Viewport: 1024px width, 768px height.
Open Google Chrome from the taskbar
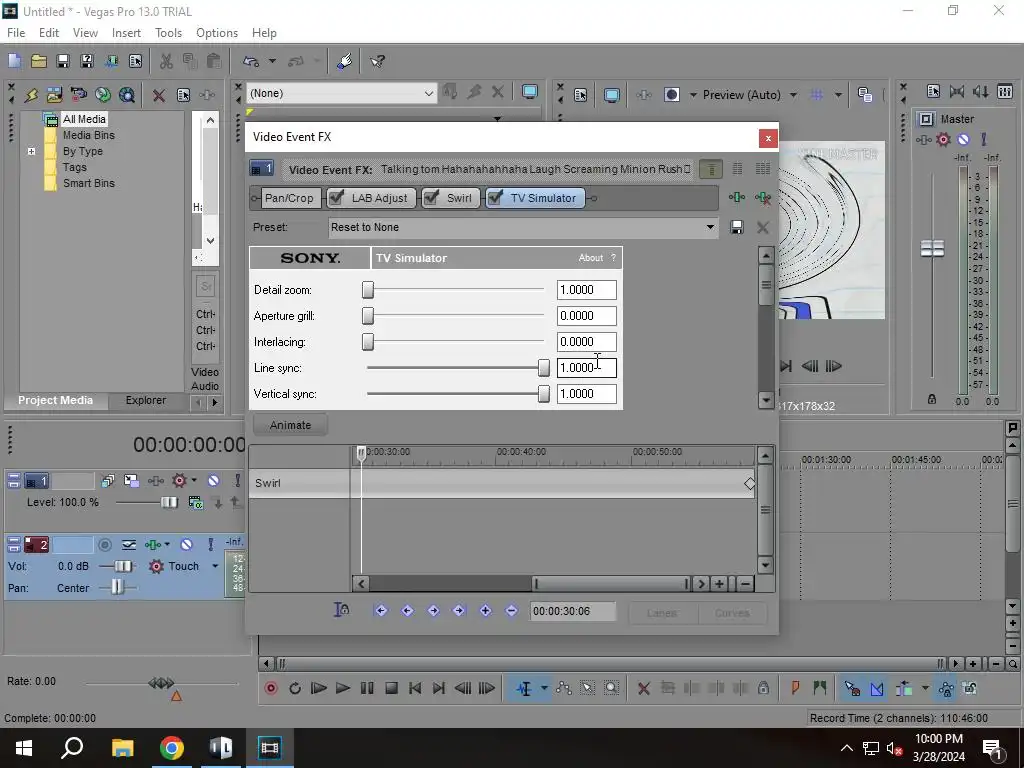click(172, 747)
